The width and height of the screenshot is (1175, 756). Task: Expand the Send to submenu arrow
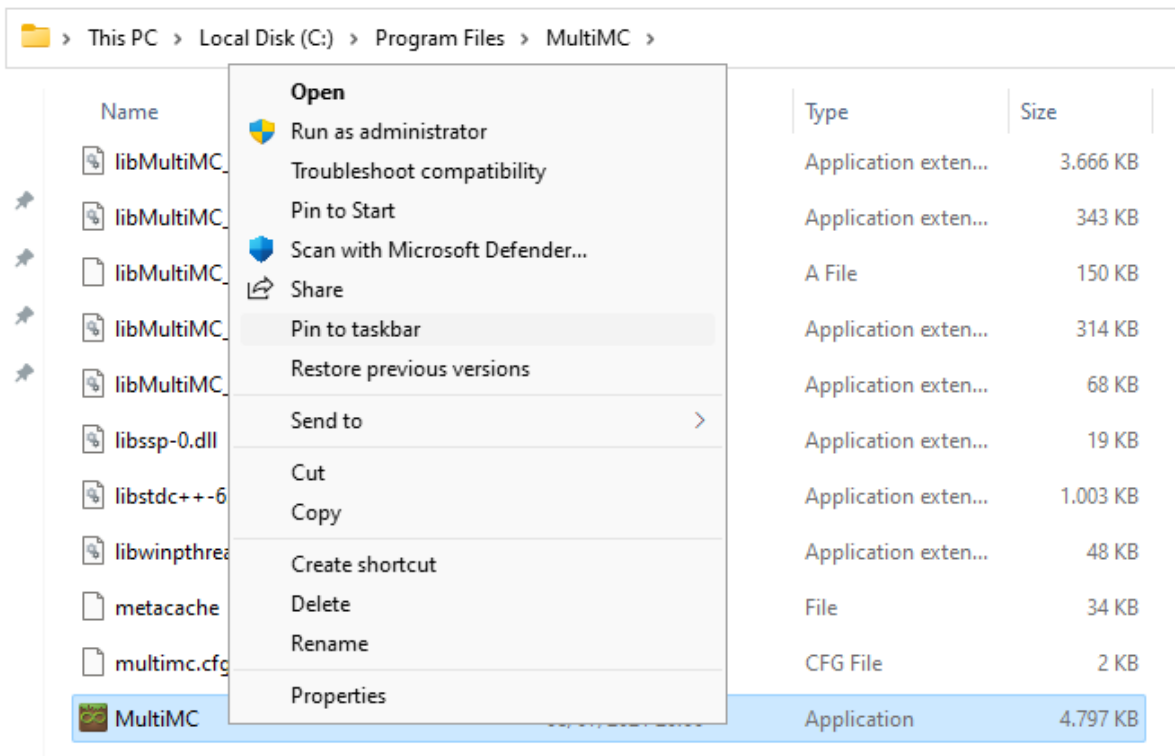700,421
